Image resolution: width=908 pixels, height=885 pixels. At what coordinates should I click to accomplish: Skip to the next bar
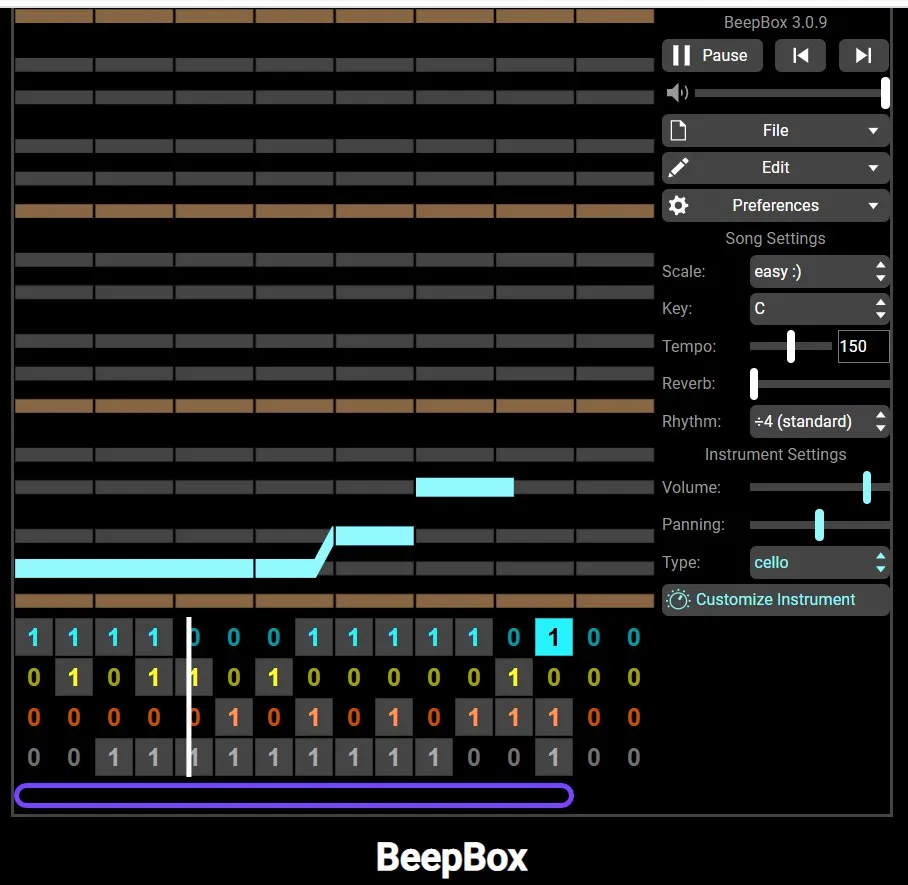click(x=863, y=56)
